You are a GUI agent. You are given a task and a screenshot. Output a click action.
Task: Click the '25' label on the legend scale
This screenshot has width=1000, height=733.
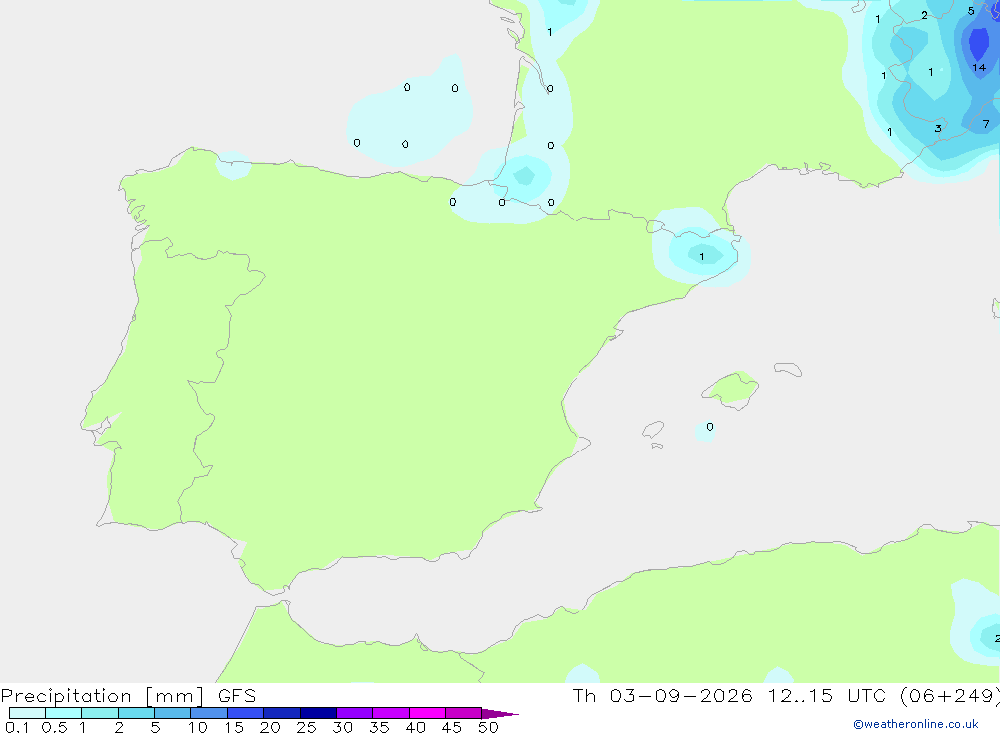pos(306,727)
